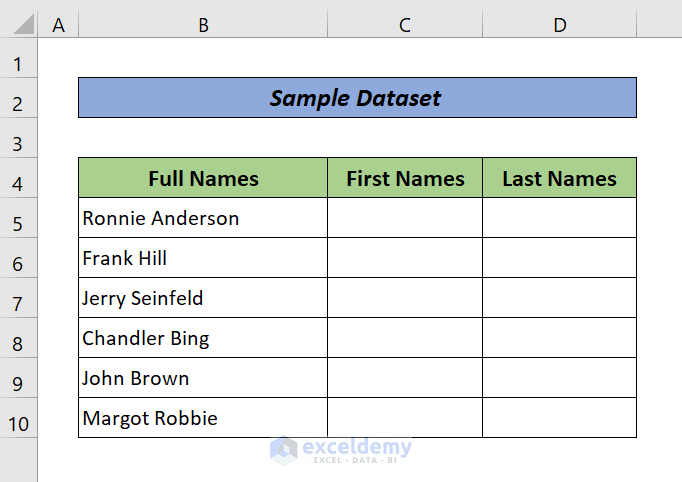The width and height of the screenshot is (682, 482).
Task: Select the Jerry Seinfeld cell
Action: pyautogui.click(x=203, y=298)
